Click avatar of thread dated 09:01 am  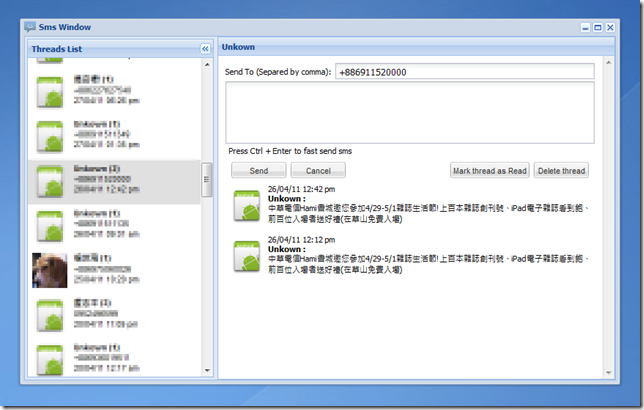tap(50, 226)
